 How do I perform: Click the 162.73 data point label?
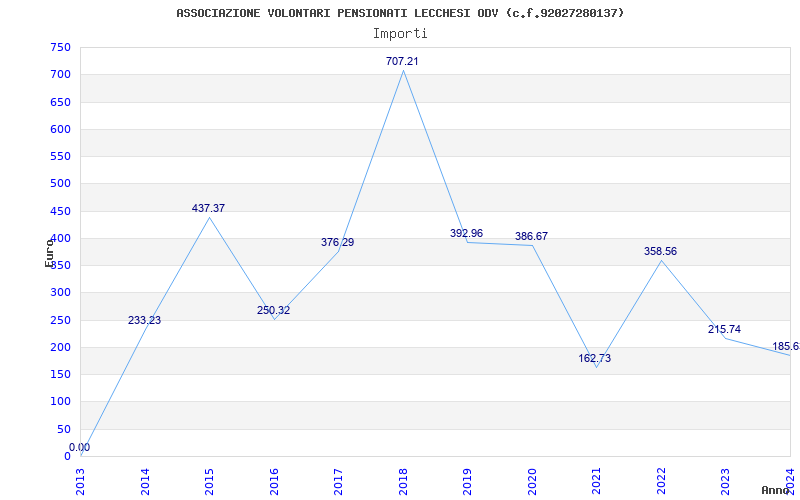(x=594, y=358)
